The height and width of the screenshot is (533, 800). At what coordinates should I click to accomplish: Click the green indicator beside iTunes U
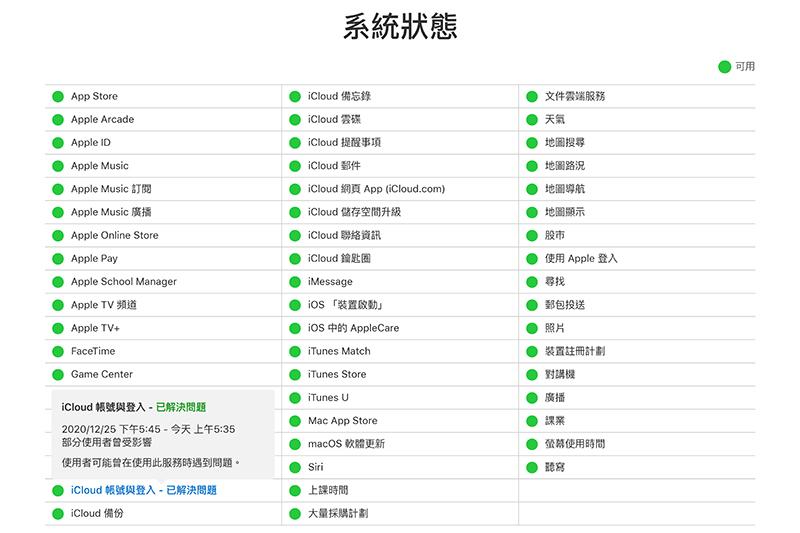pos(295,398)
